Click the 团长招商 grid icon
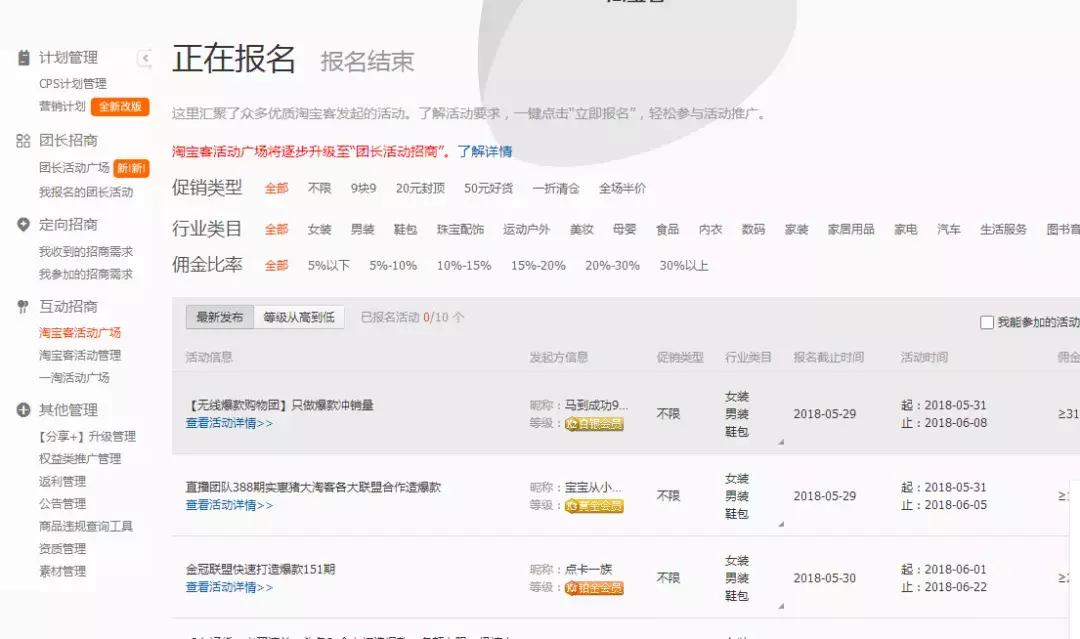The width and height of the screenshot is (1080, 639). (22, 141)
